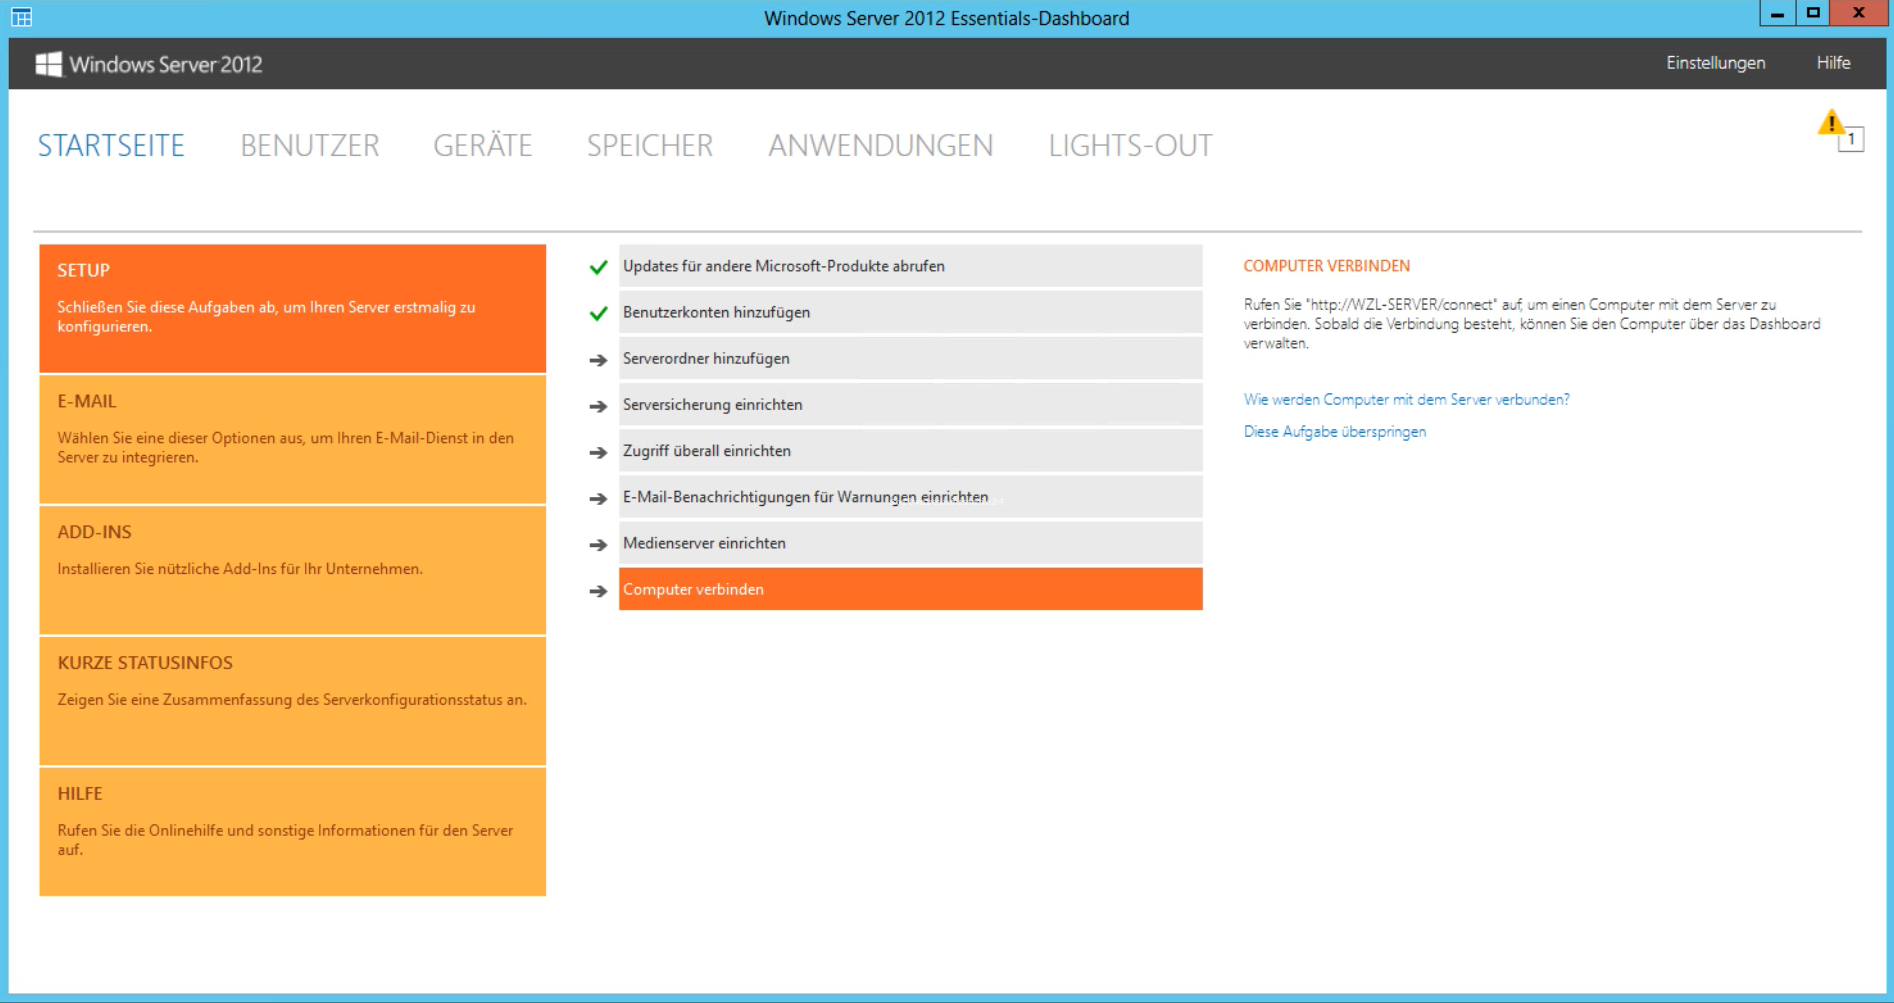The image size is (1894, 1003).
Task: Click the yellow warning alert icon
Action: point(1832,124)
